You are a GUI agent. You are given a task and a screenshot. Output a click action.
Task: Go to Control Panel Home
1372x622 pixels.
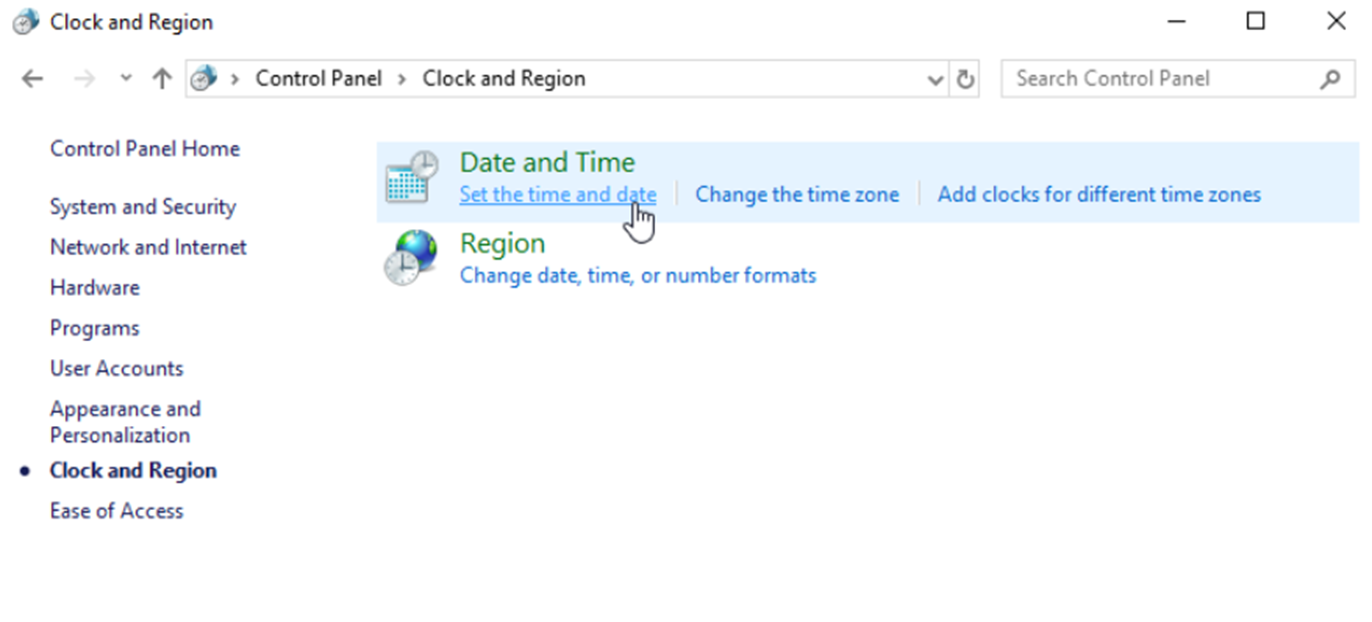pyautogui.click(x=145, y=149)
